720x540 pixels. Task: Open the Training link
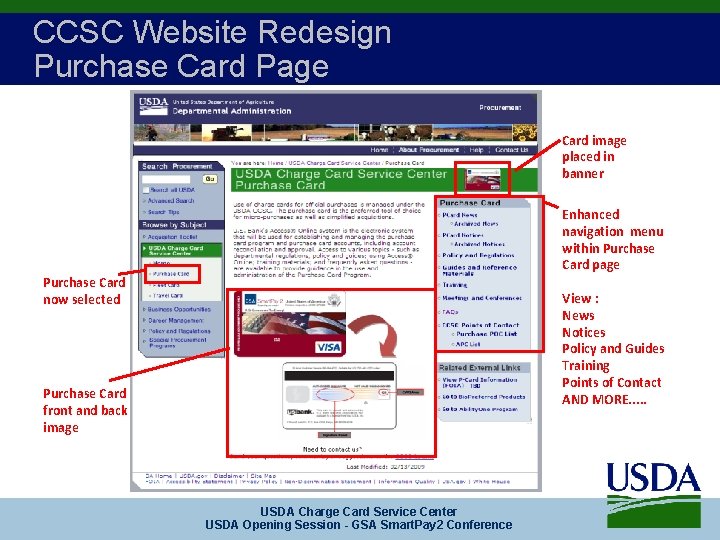coord(455,285)
